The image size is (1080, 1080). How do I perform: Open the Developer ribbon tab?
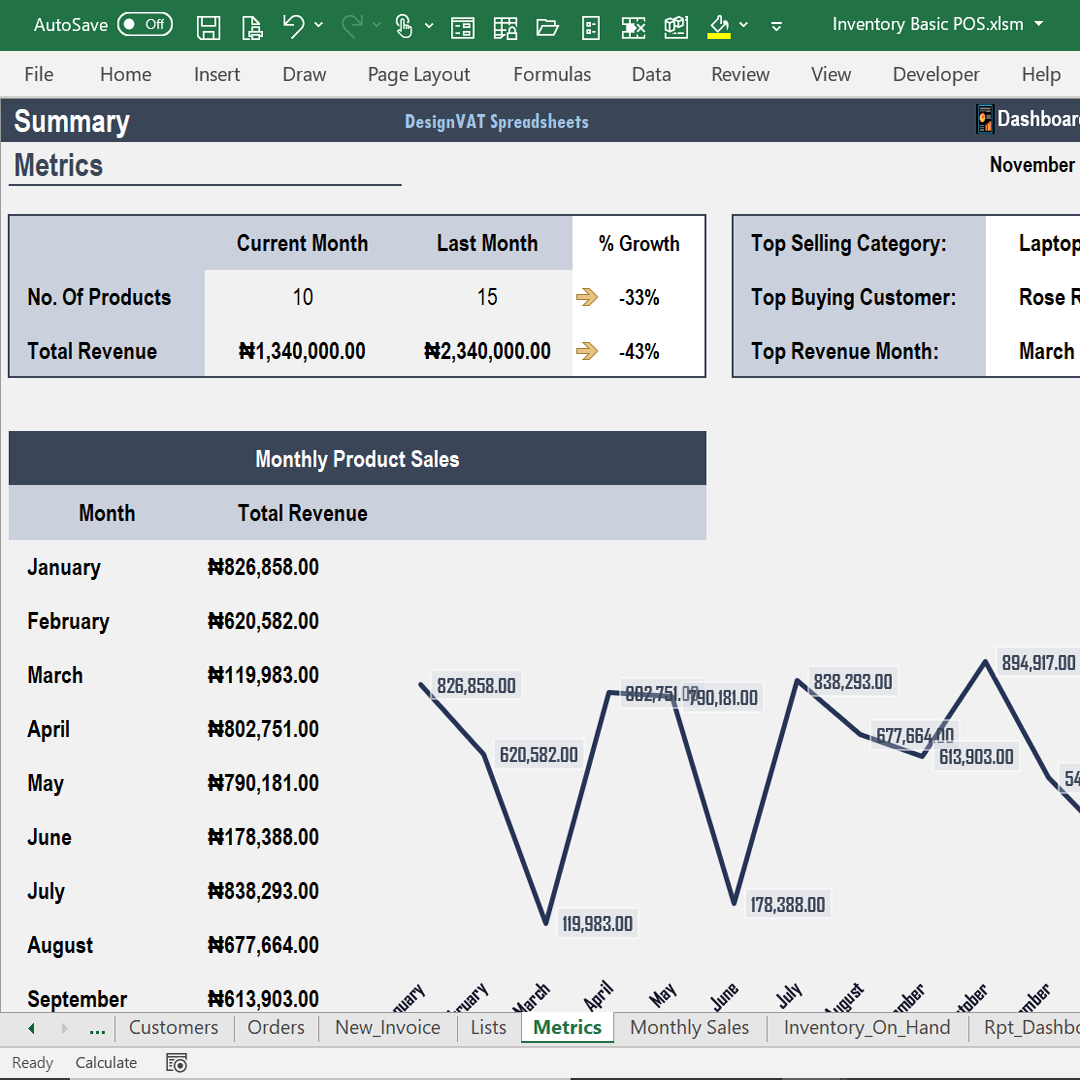pos(936,74)
